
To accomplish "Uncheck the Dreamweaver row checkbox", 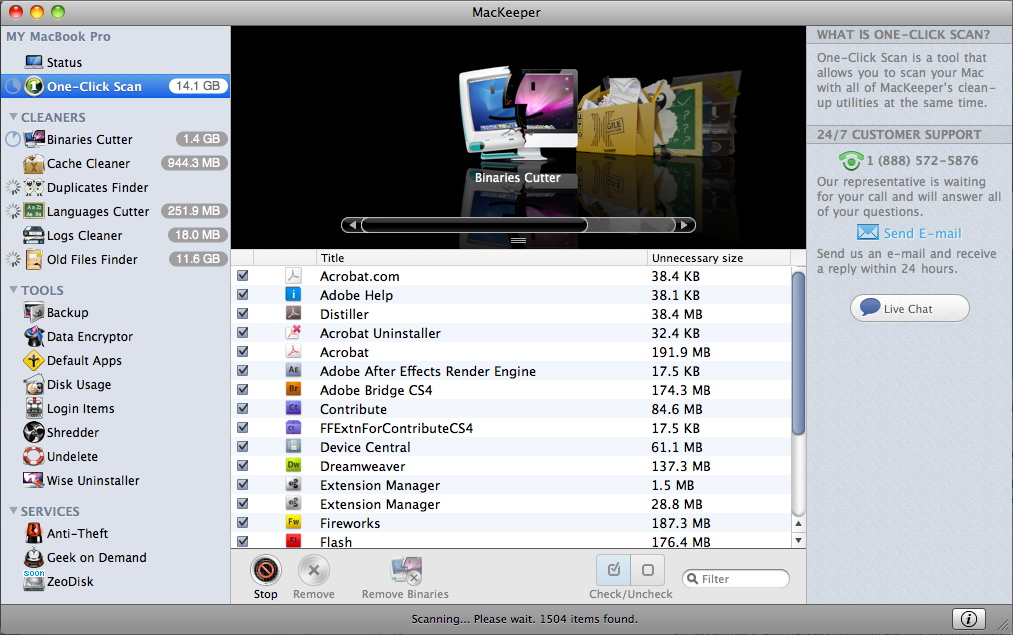I will pyautogui.click(x=243, y=466).
